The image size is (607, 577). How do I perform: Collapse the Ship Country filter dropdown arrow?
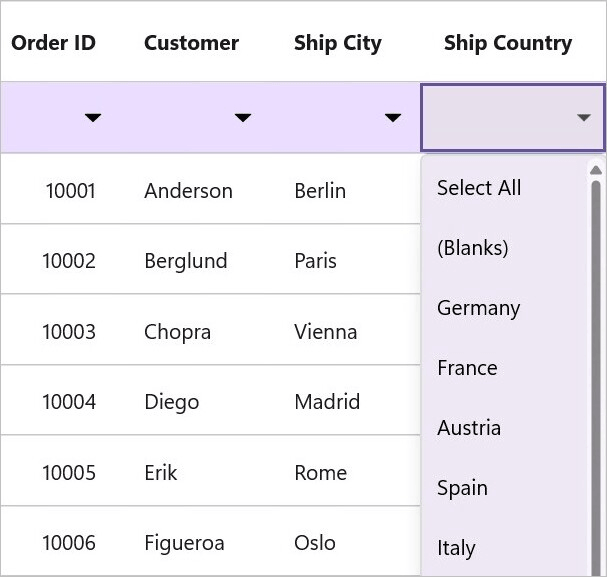click(583, 117)
